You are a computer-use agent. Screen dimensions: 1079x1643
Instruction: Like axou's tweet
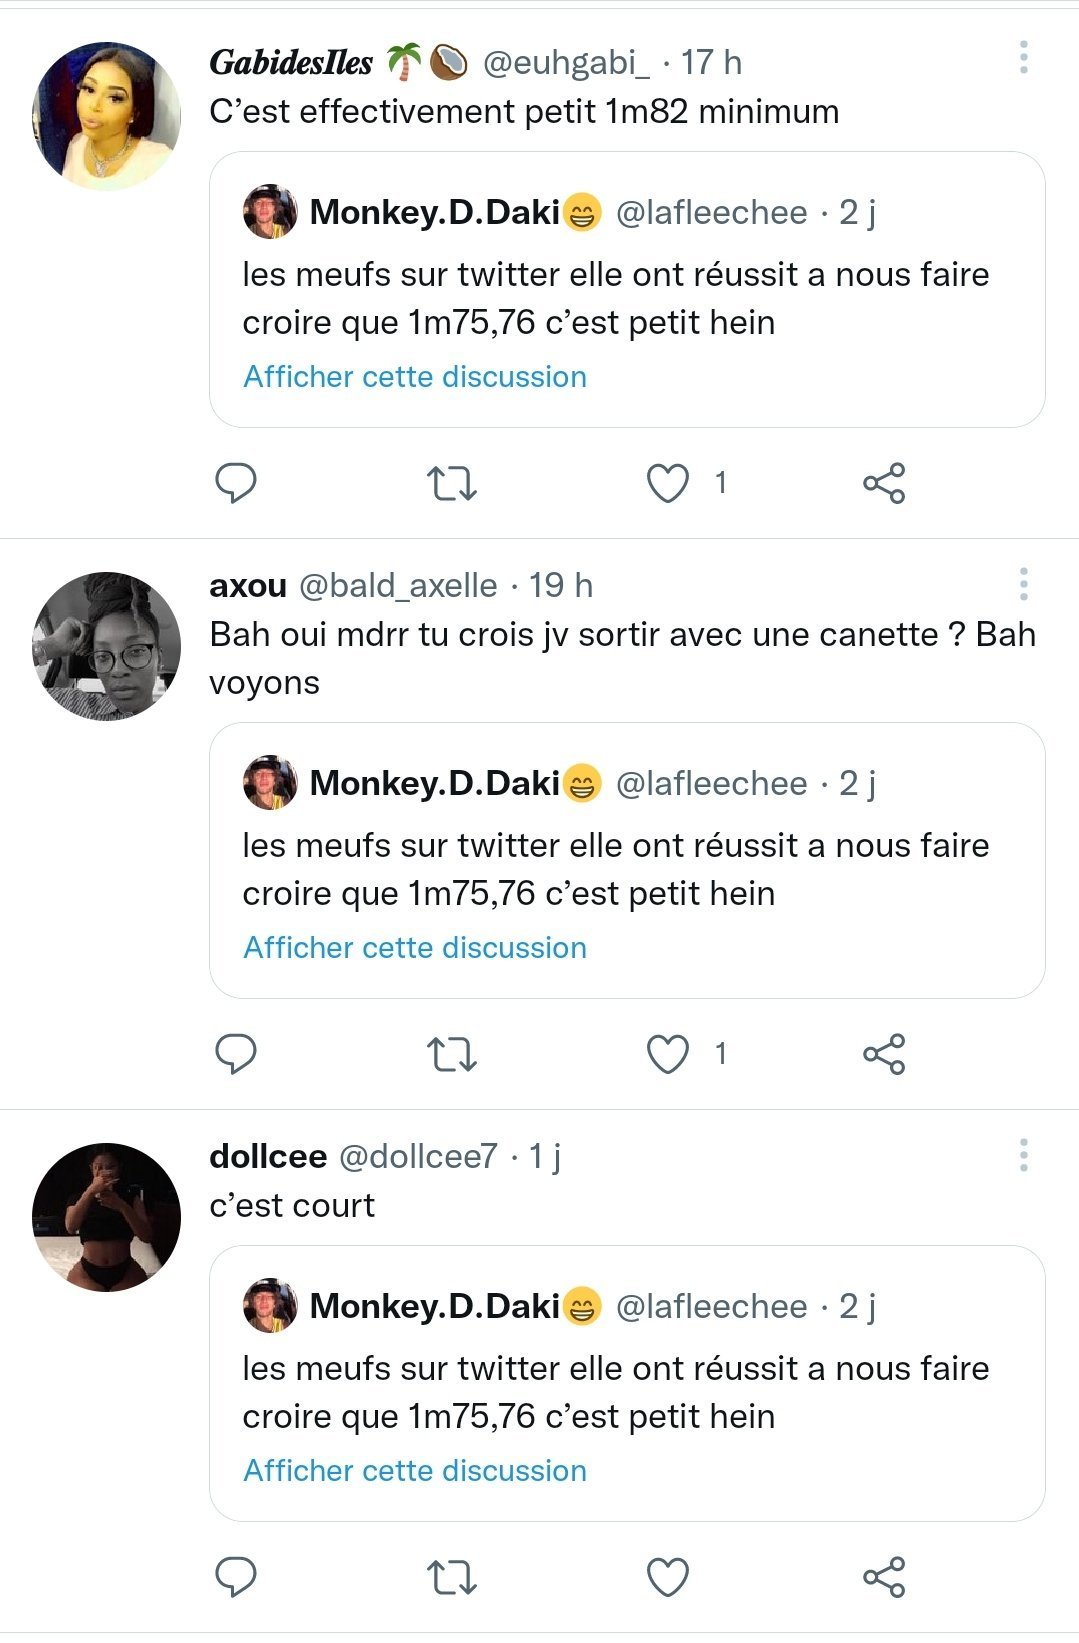pos(668,1054)
